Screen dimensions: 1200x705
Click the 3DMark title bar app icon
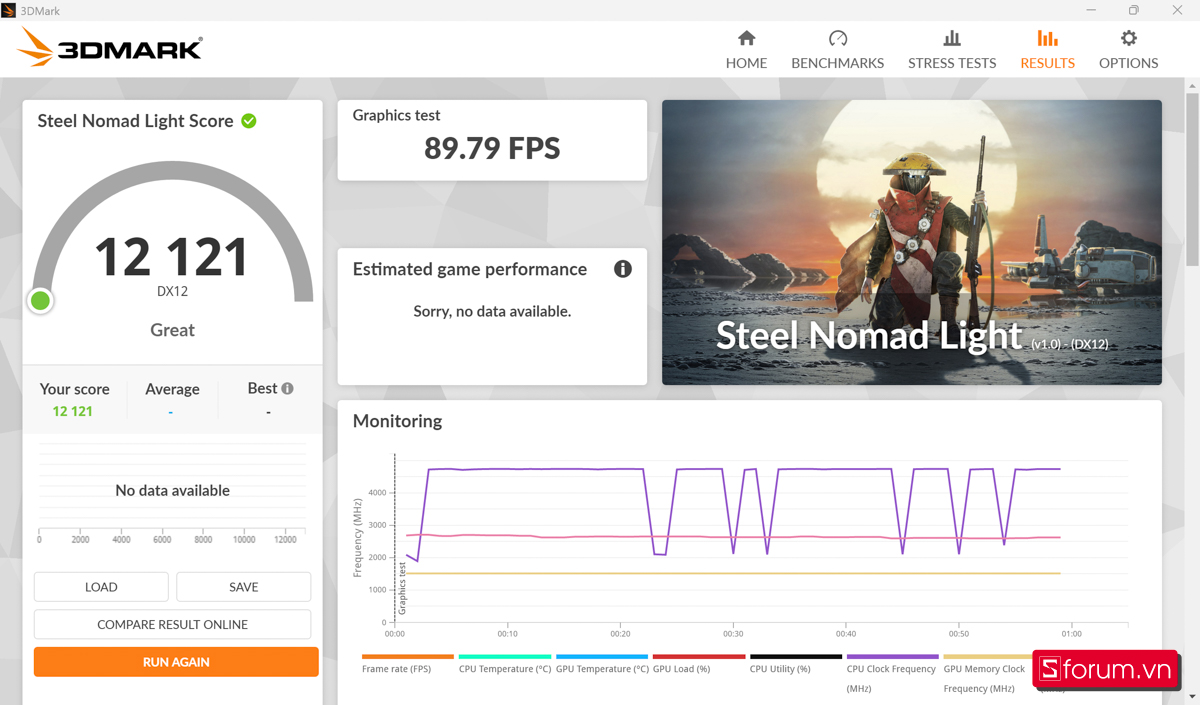9,10
